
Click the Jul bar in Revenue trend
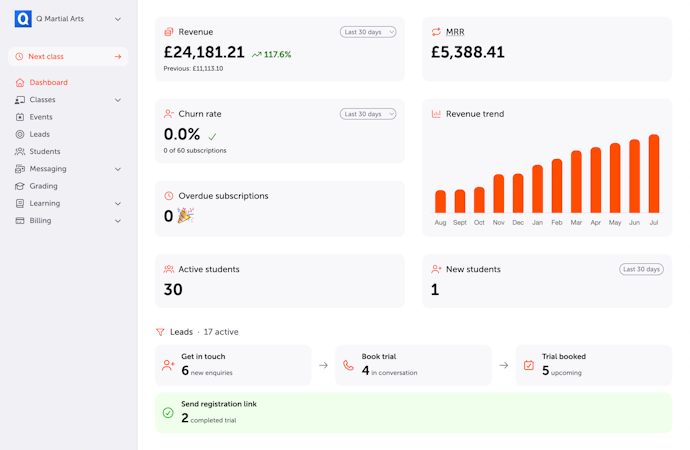pos(654,174)
